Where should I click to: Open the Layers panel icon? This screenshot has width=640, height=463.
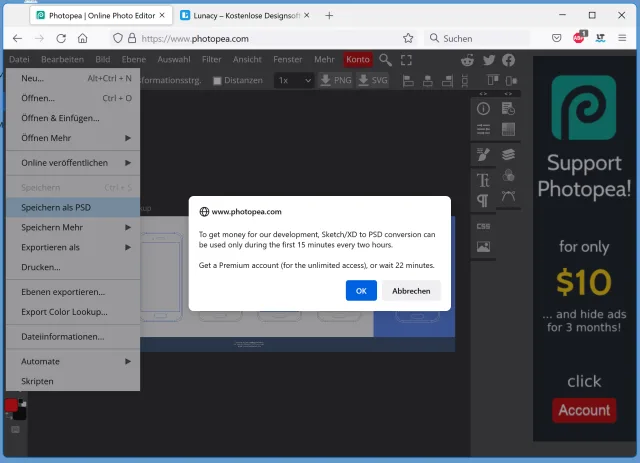509,154
